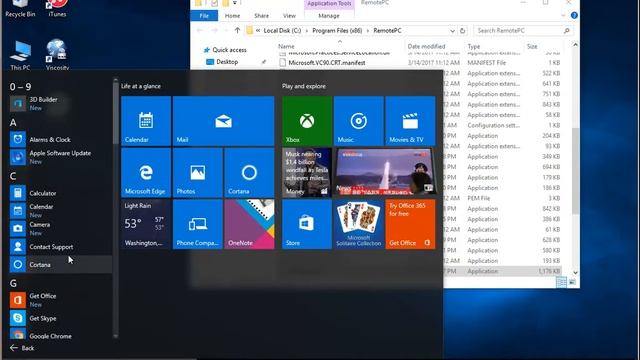Click Local Disk (C:) in address path

pos(282,31)
